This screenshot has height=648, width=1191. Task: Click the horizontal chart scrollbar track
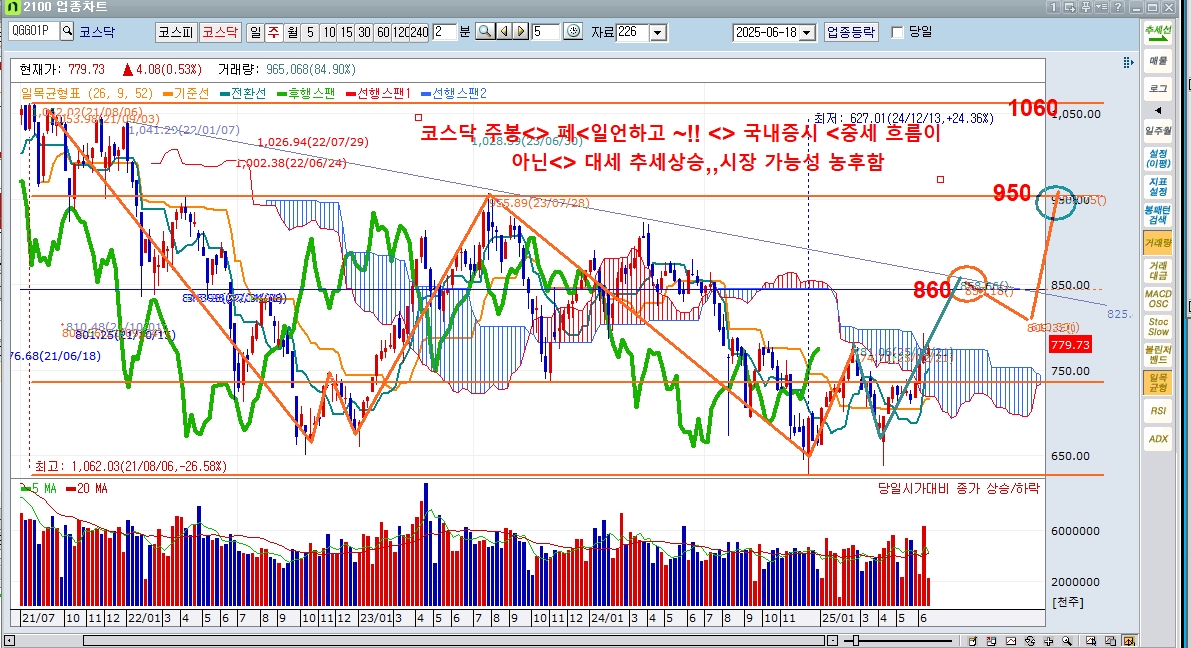(x=454, y=641)
